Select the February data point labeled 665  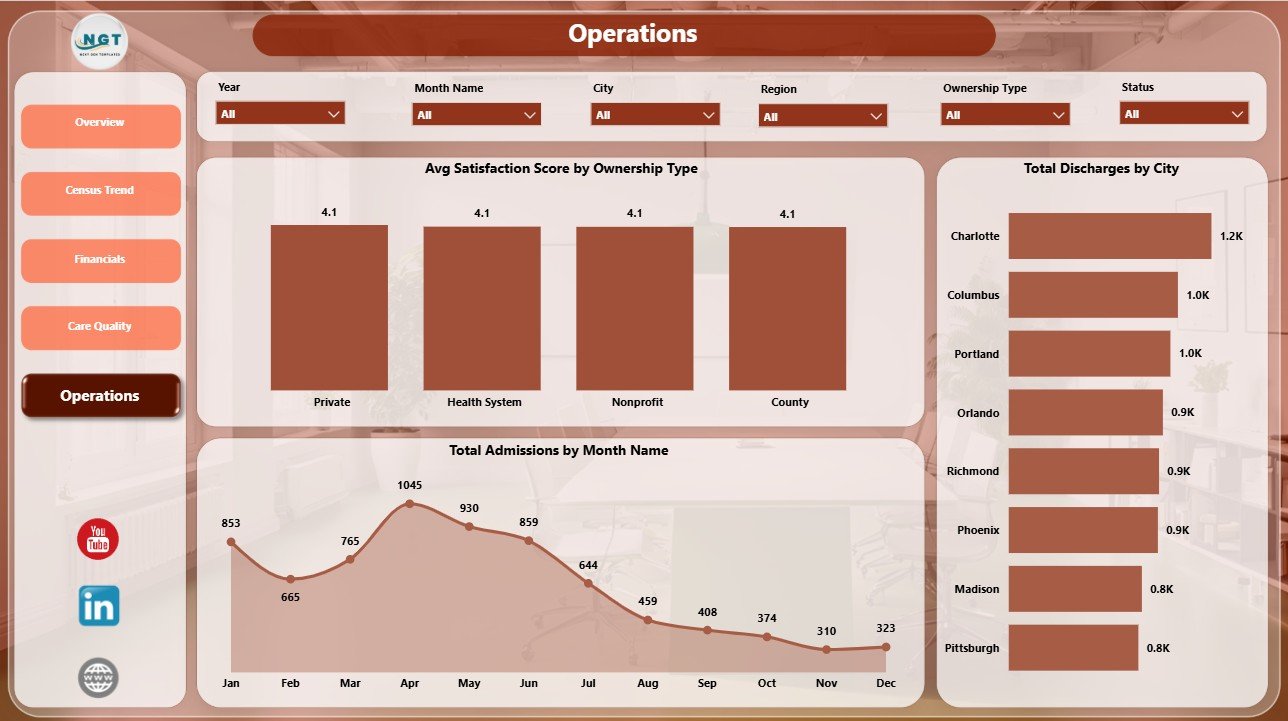(290, 579)
